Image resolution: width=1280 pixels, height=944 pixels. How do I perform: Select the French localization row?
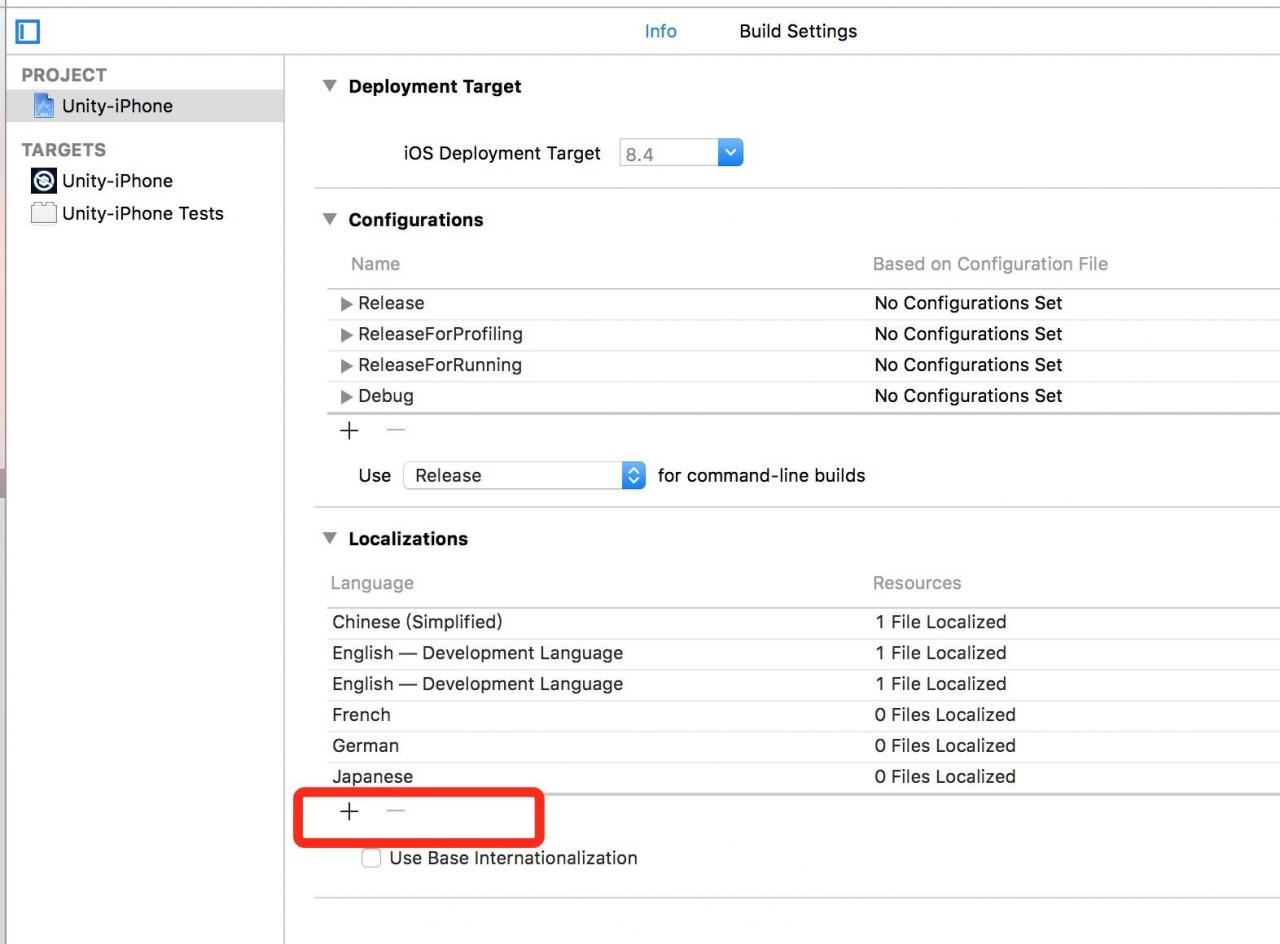click(x=803, y=715)
